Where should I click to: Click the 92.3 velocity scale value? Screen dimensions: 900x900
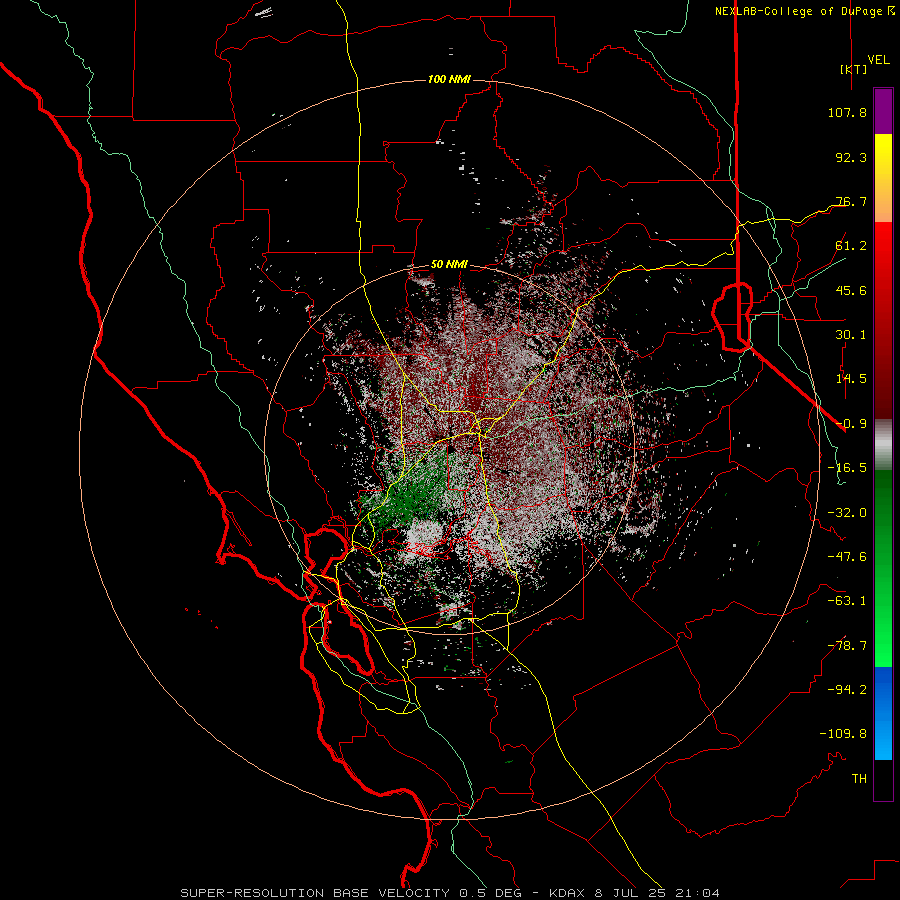851,157
